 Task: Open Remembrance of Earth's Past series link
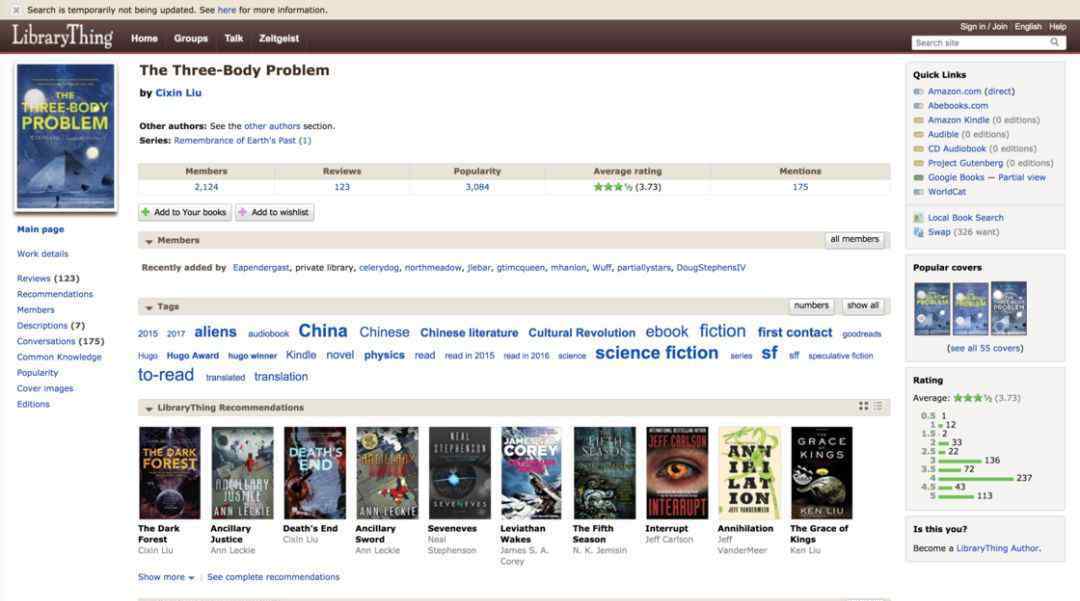242,140
